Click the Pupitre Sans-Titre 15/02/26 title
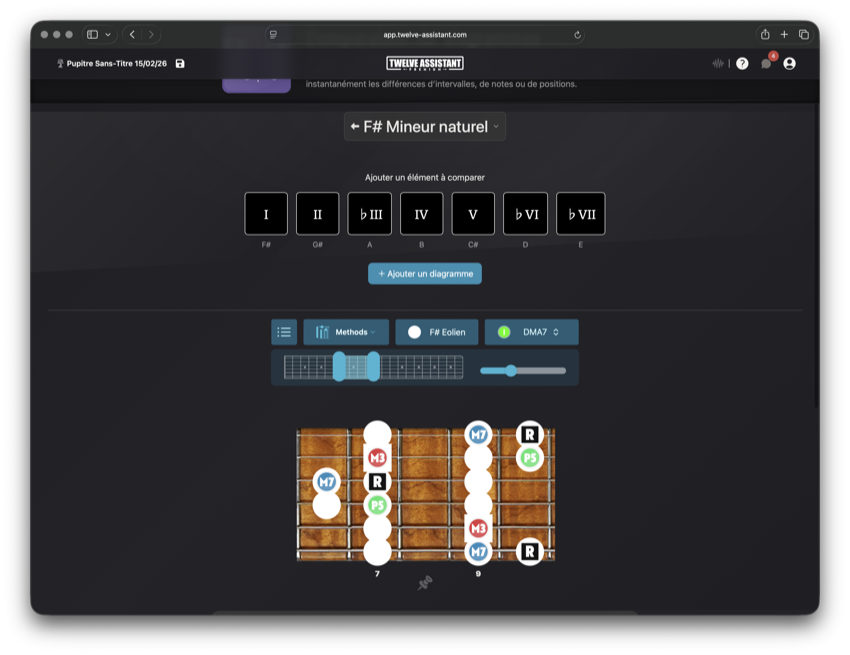850x655 pixels. (x=116, y=63)
